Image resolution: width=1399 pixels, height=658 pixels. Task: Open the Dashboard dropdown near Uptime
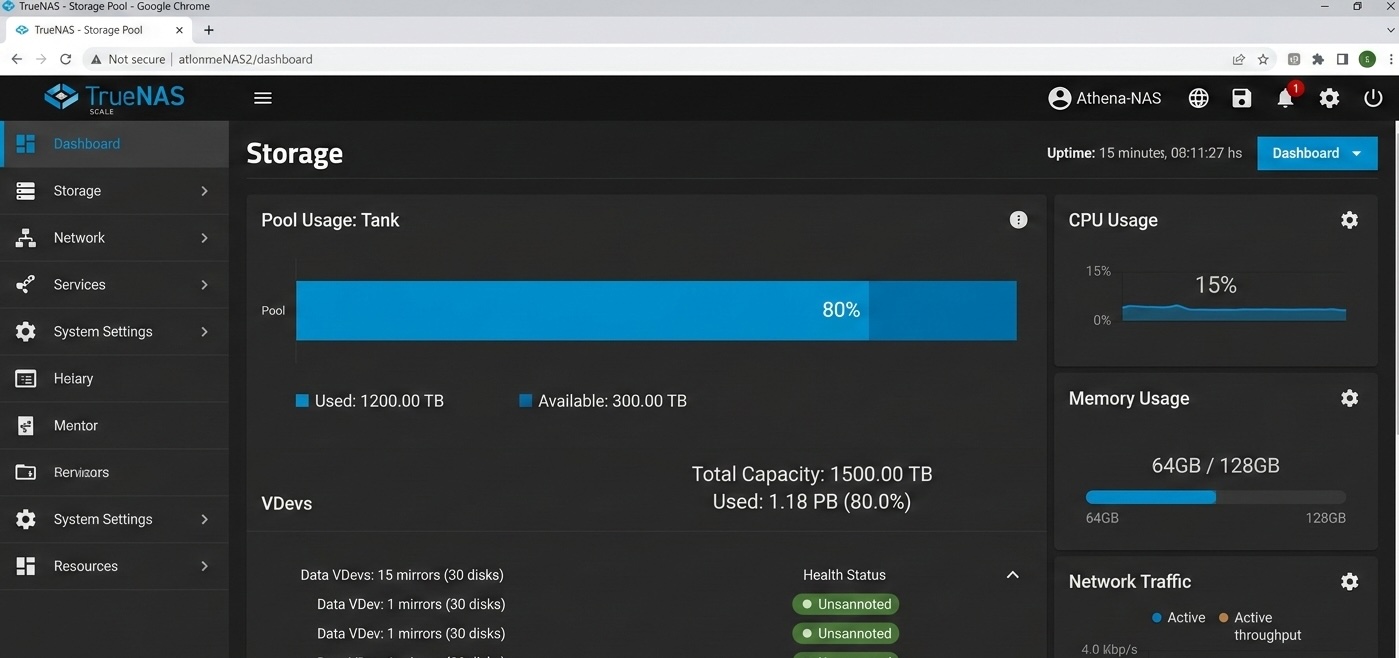[x=1316, y=152]
